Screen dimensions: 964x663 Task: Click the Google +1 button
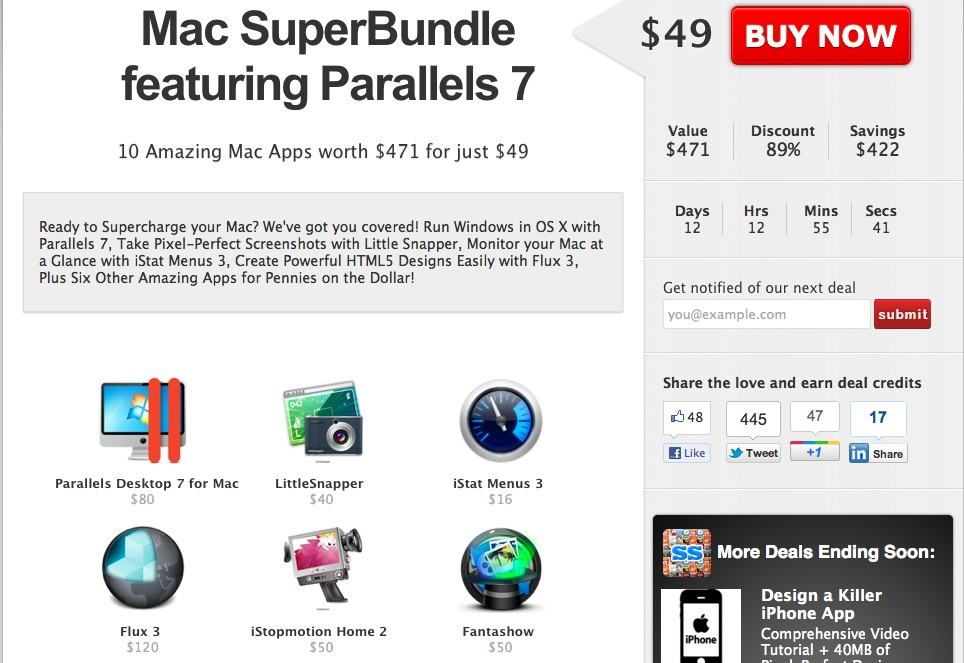point(814,451)
